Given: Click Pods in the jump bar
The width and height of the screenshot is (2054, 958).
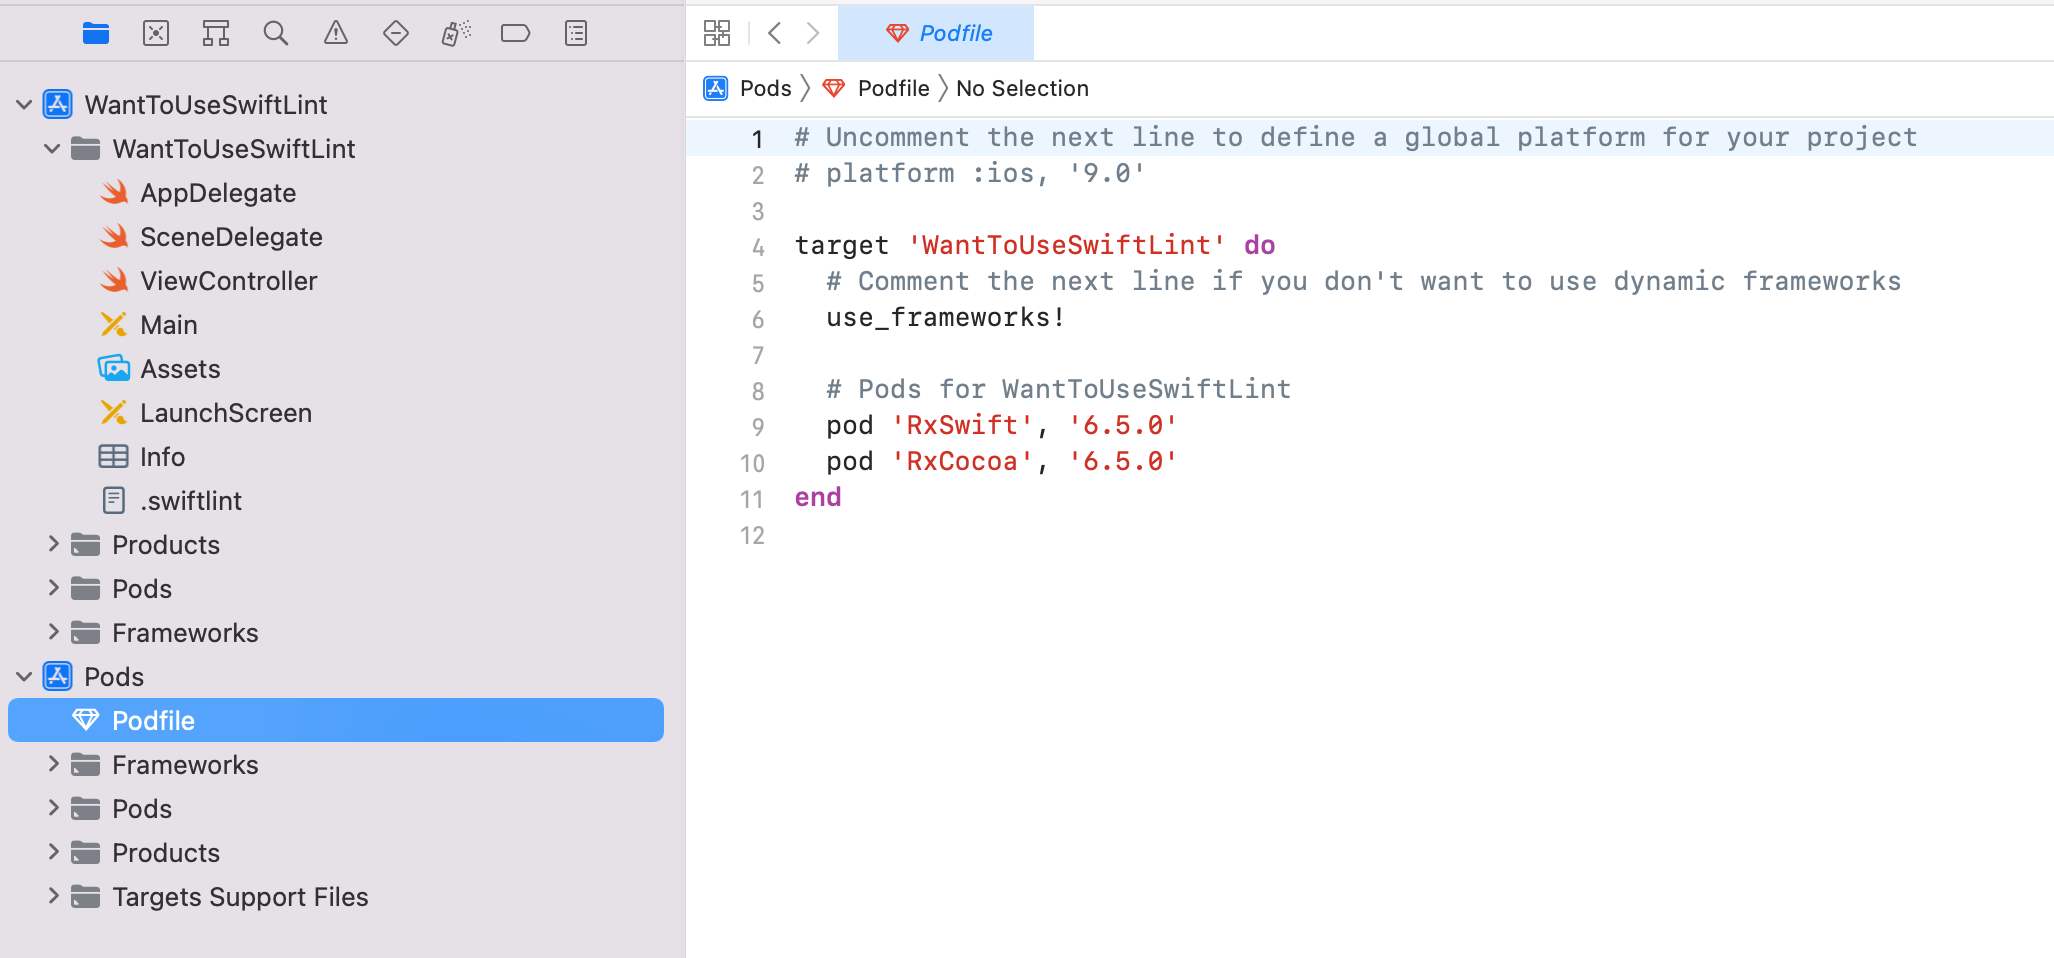Looking at the screenshot, I should [x=766, y=88].
